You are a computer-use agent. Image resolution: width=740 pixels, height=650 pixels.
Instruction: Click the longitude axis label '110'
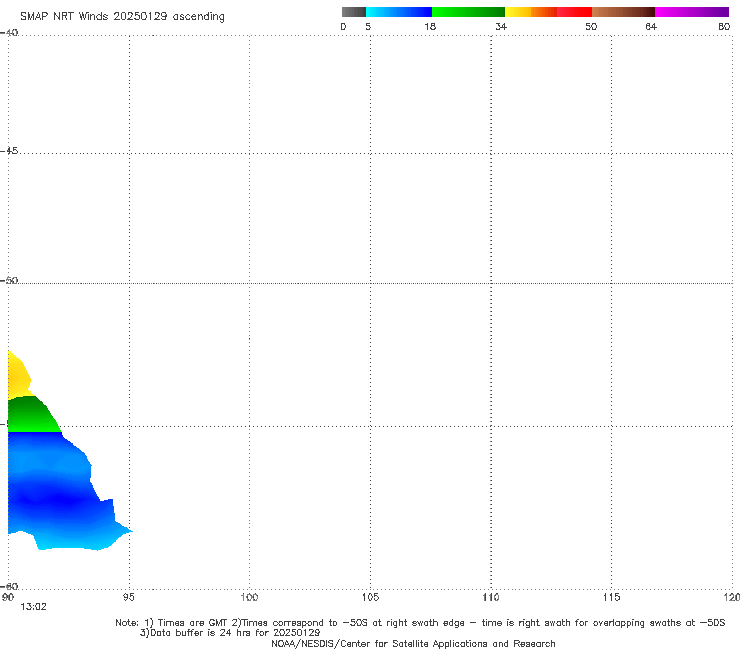[491, 597]
